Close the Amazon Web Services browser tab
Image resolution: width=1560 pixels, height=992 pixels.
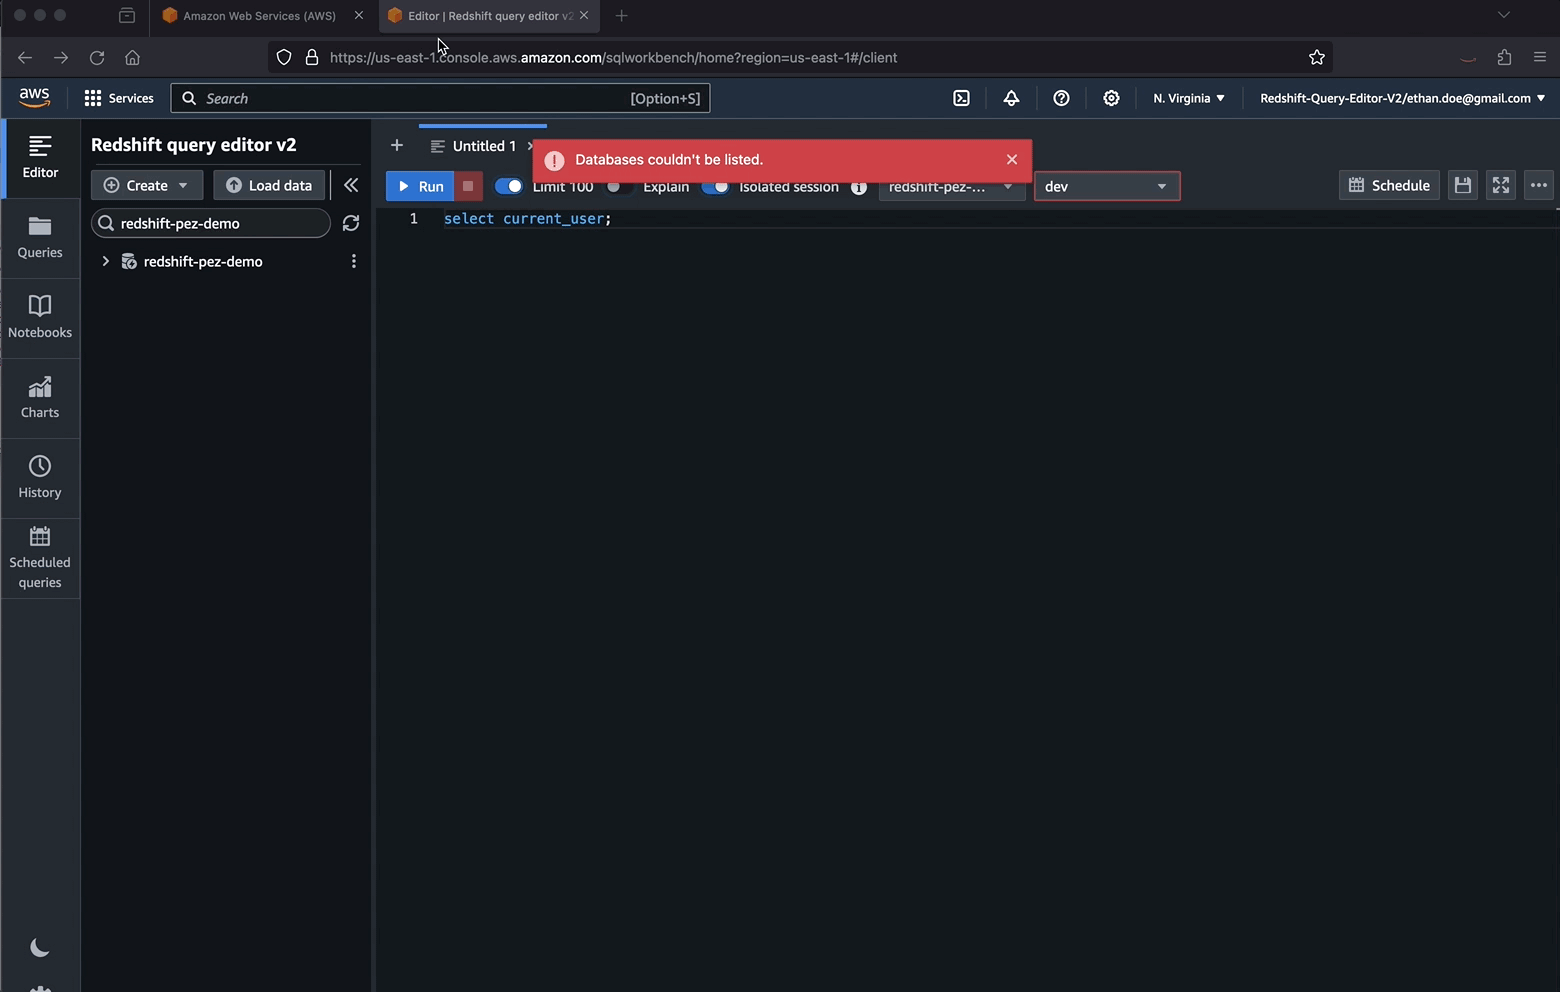click(359, 15)
